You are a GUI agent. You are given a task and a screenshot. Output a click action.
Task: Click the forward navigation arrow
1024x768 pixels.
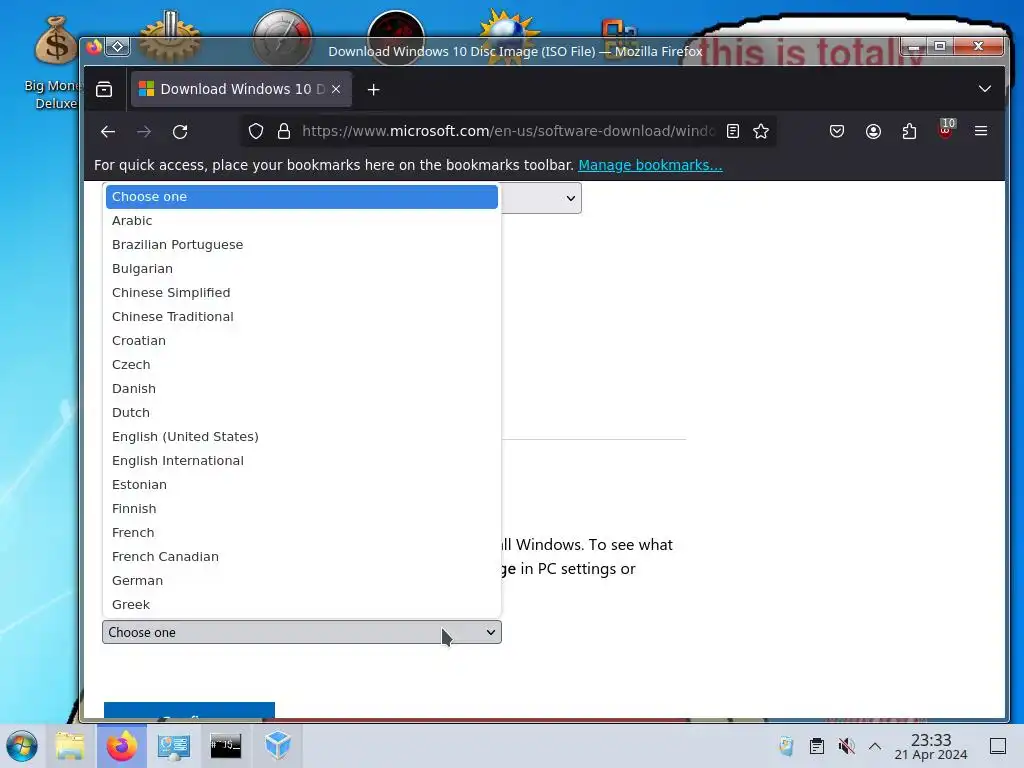(144, 131)
